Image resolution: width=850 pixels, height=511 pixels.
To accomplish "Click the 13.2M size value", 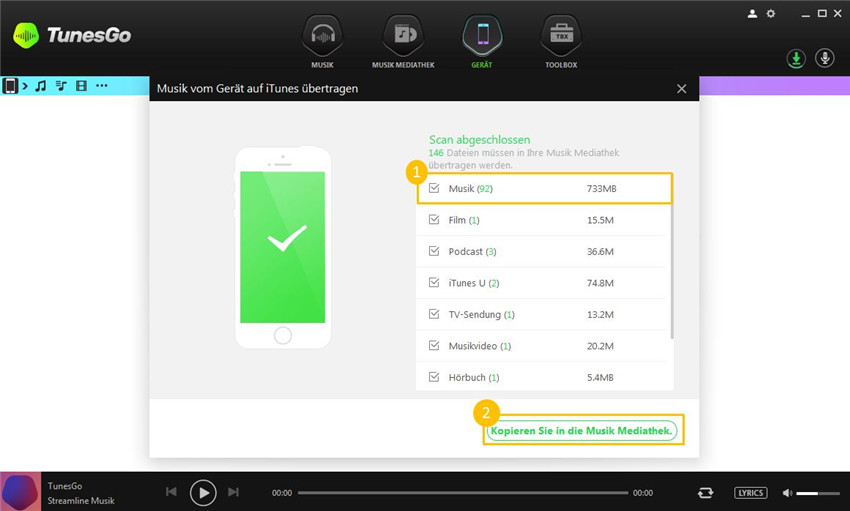I will (600, 314).
